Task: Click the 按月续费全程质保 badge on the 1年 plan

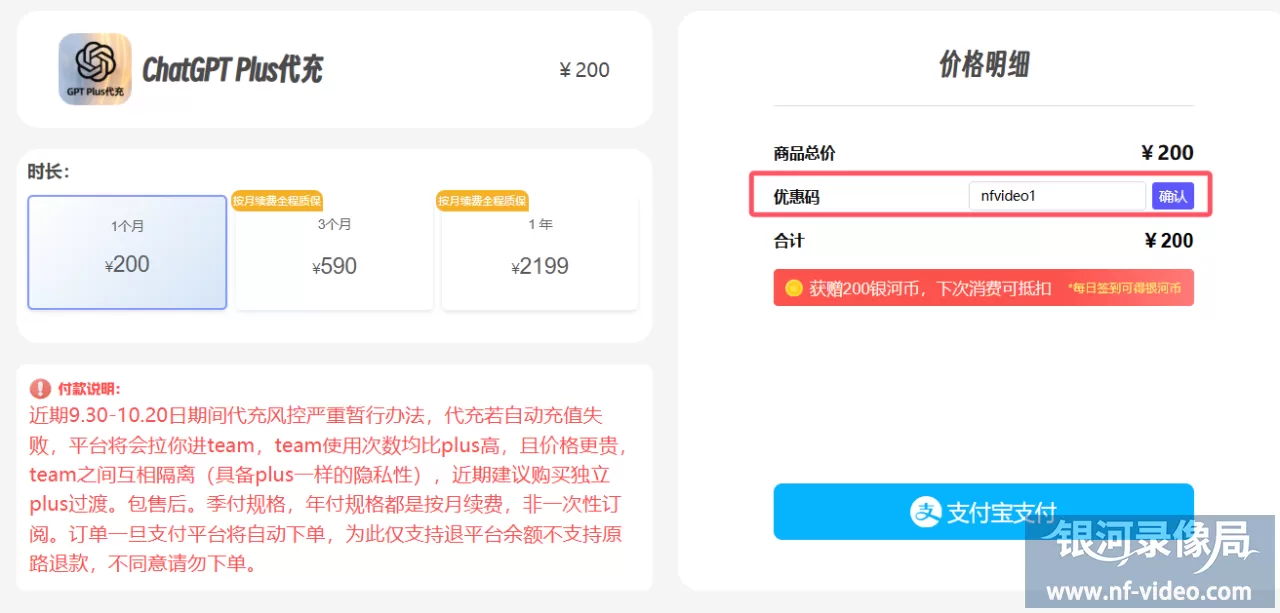Action: tap(483, 200)
